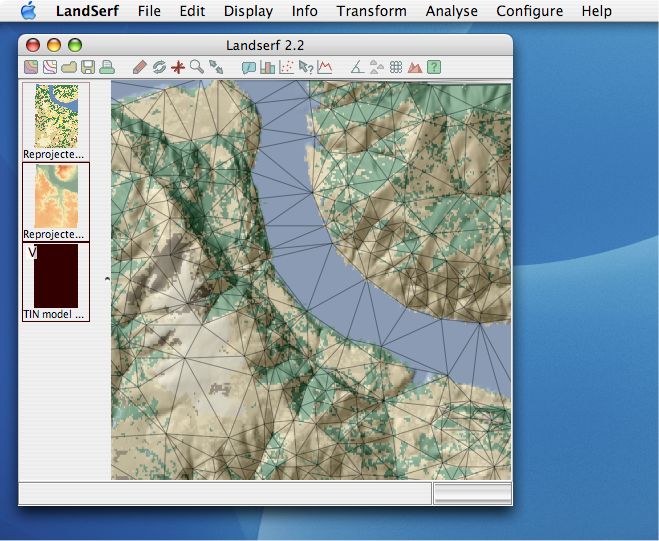Click the open vector contour icon
659x541 pixels.
point(50,67)
